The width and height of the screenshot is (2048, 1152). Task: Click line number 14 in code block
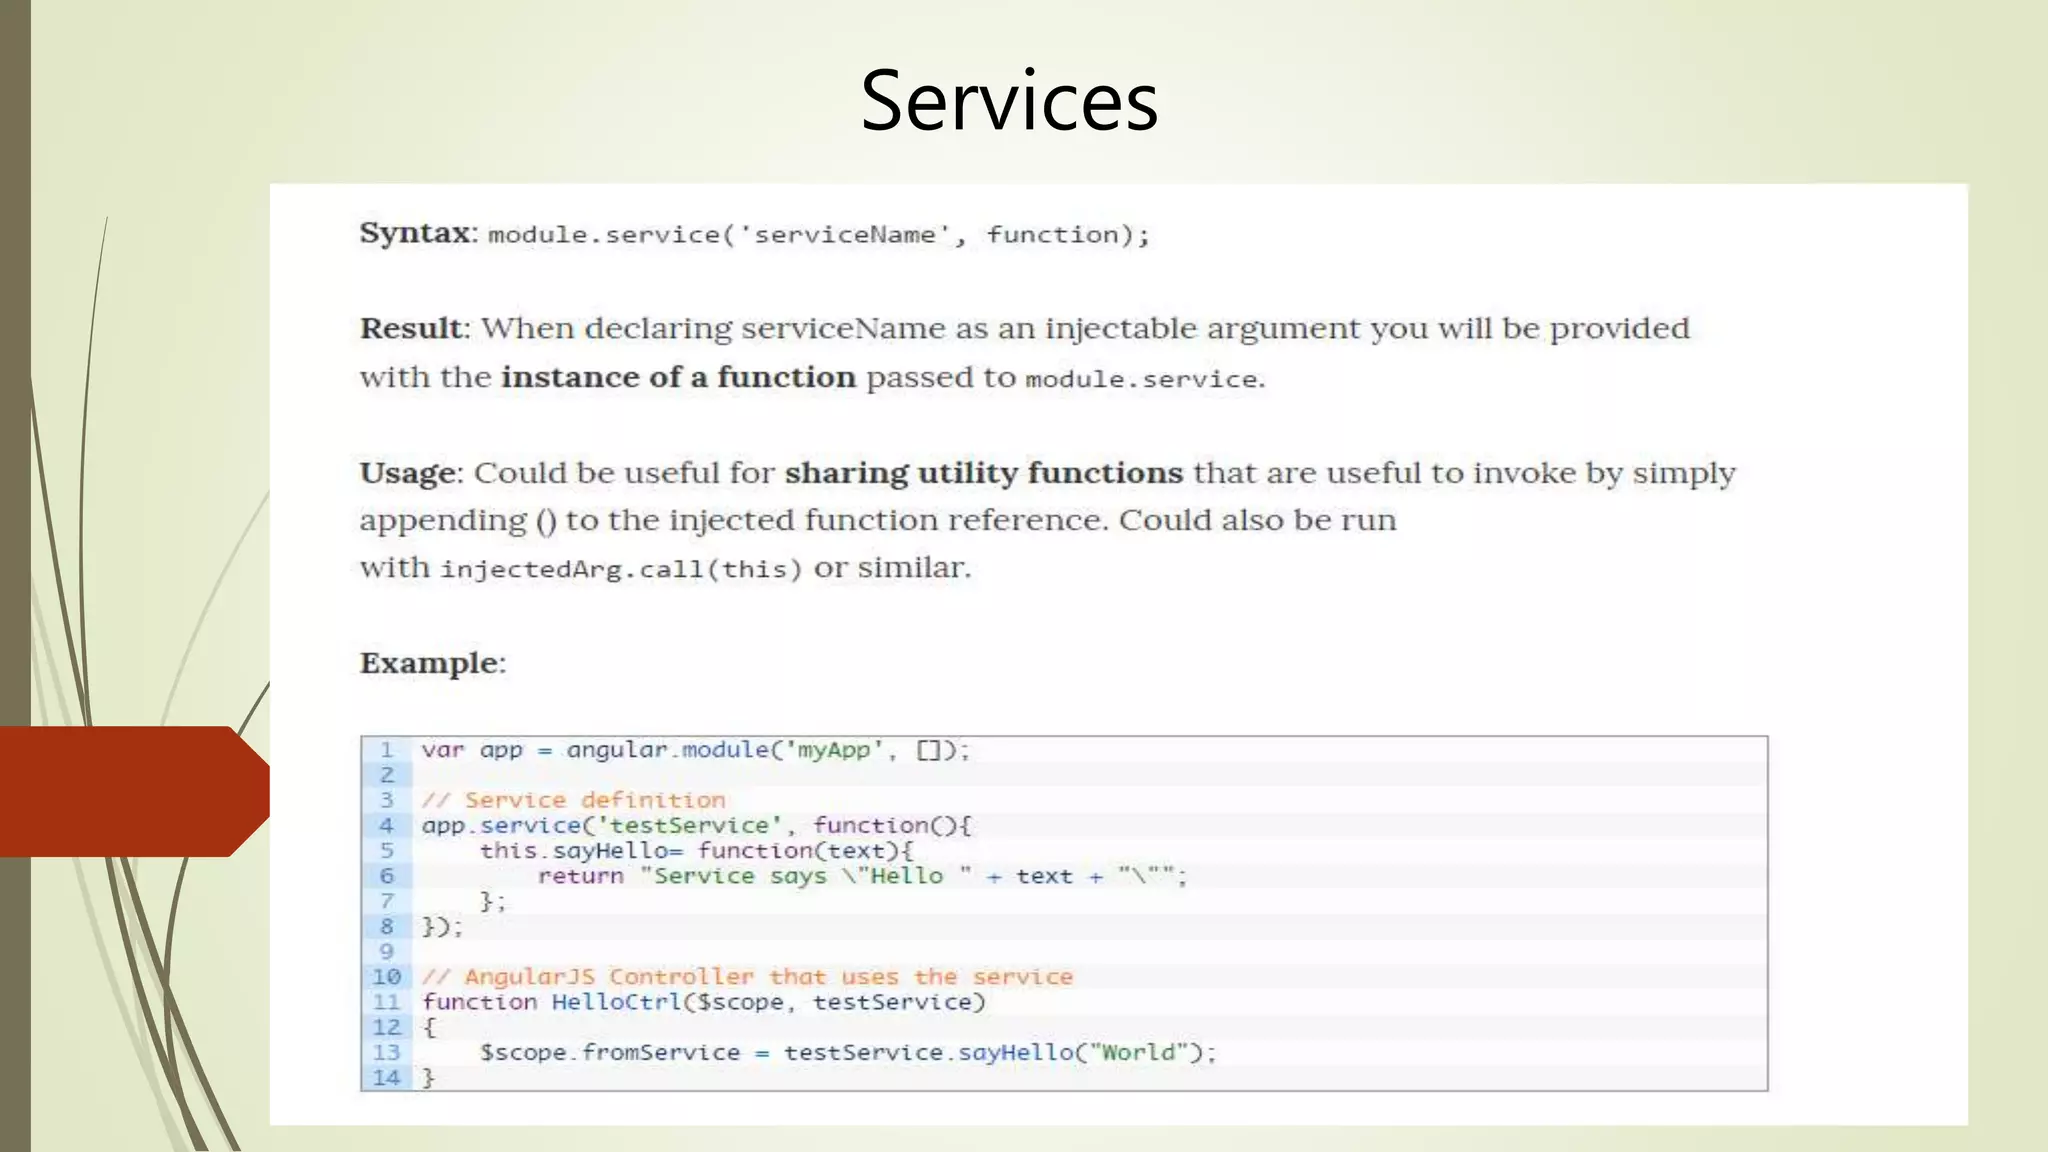click(386, 1078)
